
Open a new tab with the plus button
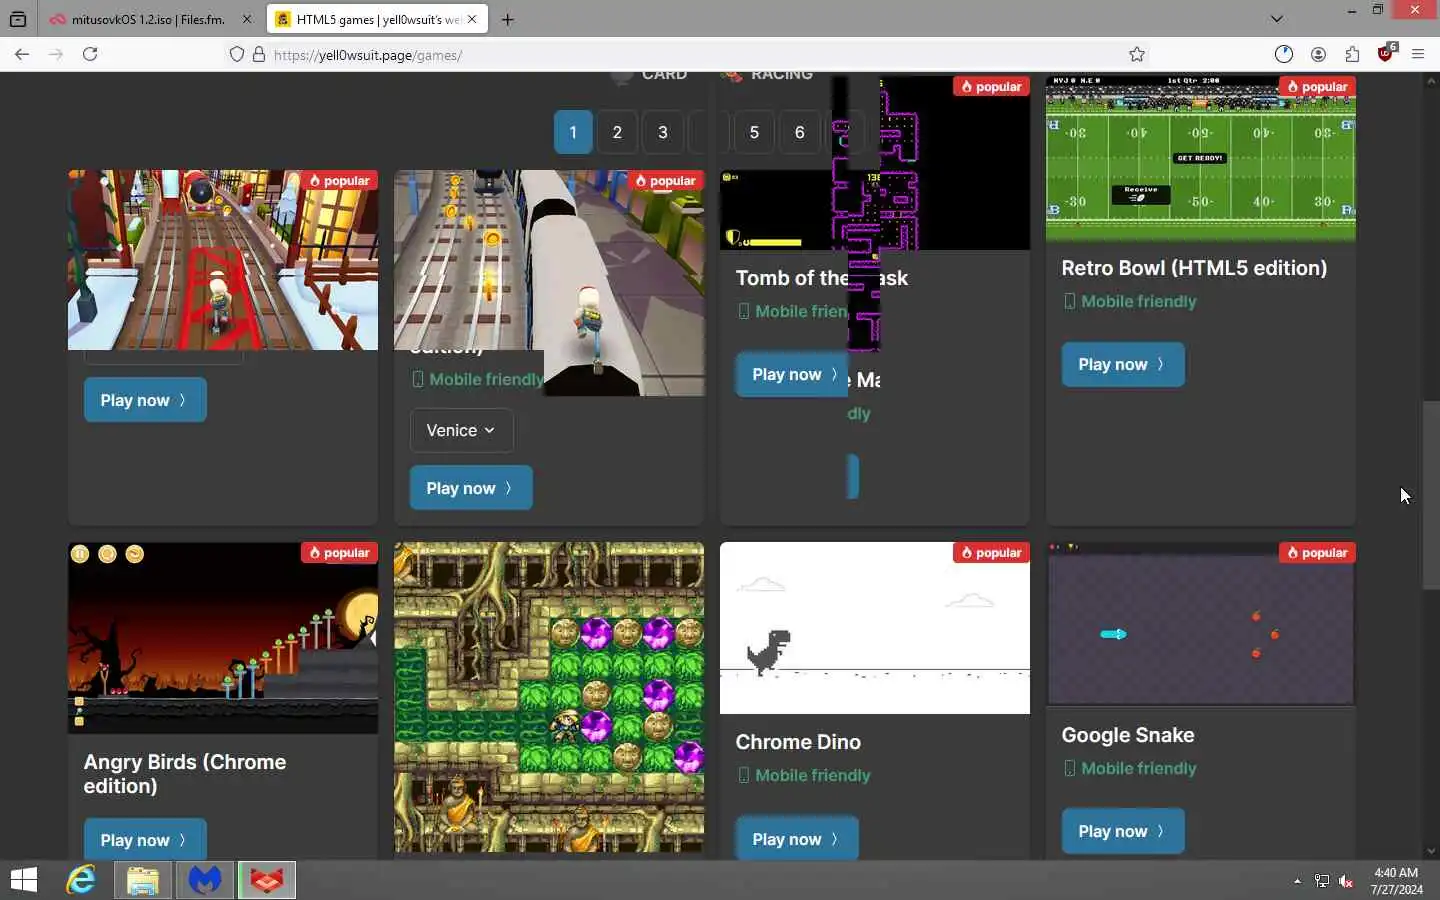[508, 19]
